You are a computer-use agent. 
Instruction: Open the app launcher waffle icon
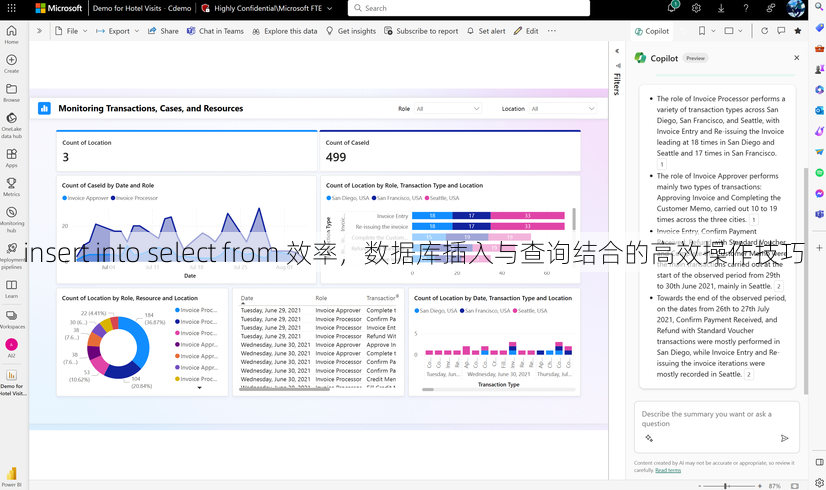tap(11, 8)
